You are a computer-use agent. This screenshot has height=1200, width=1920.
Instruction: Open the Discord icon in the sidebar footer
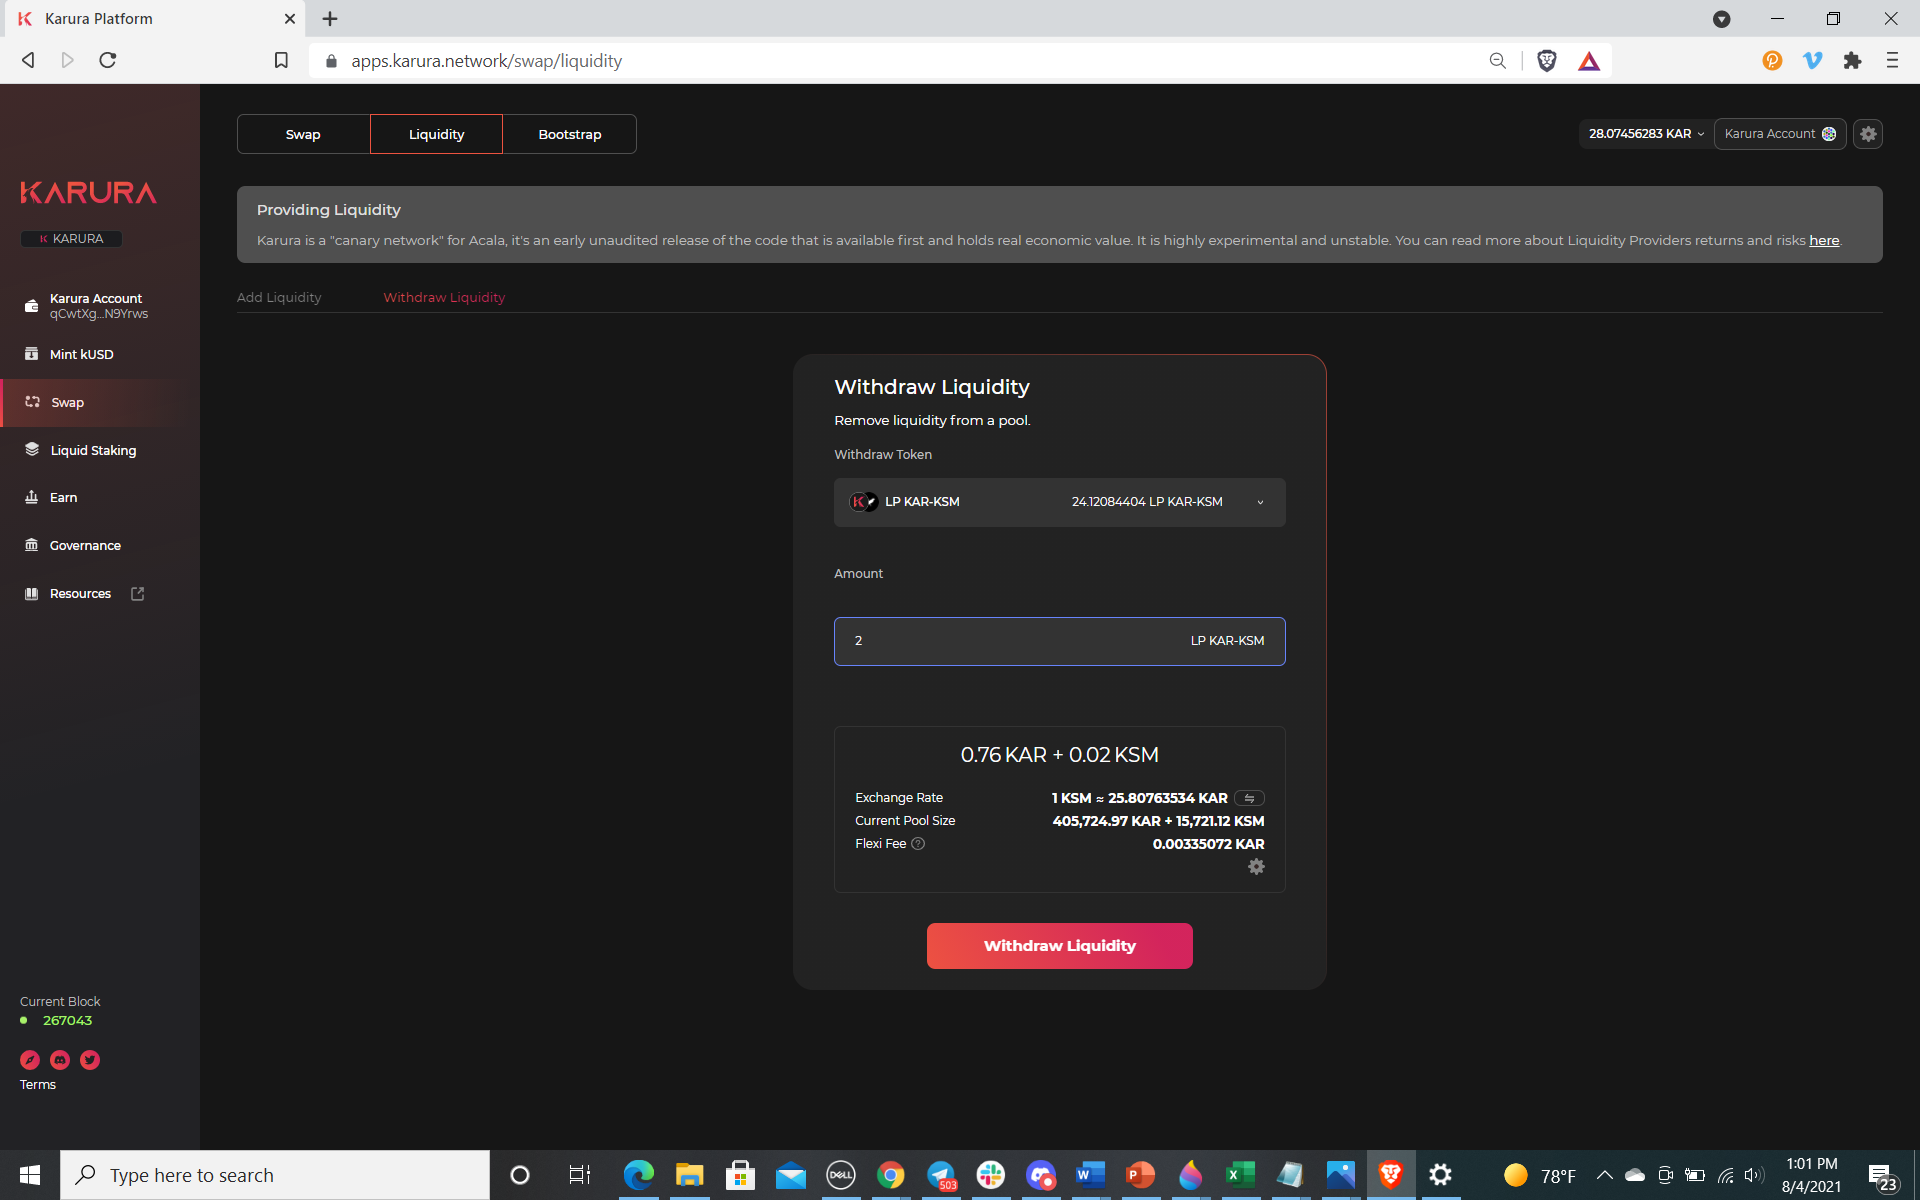coord(60,1060)
